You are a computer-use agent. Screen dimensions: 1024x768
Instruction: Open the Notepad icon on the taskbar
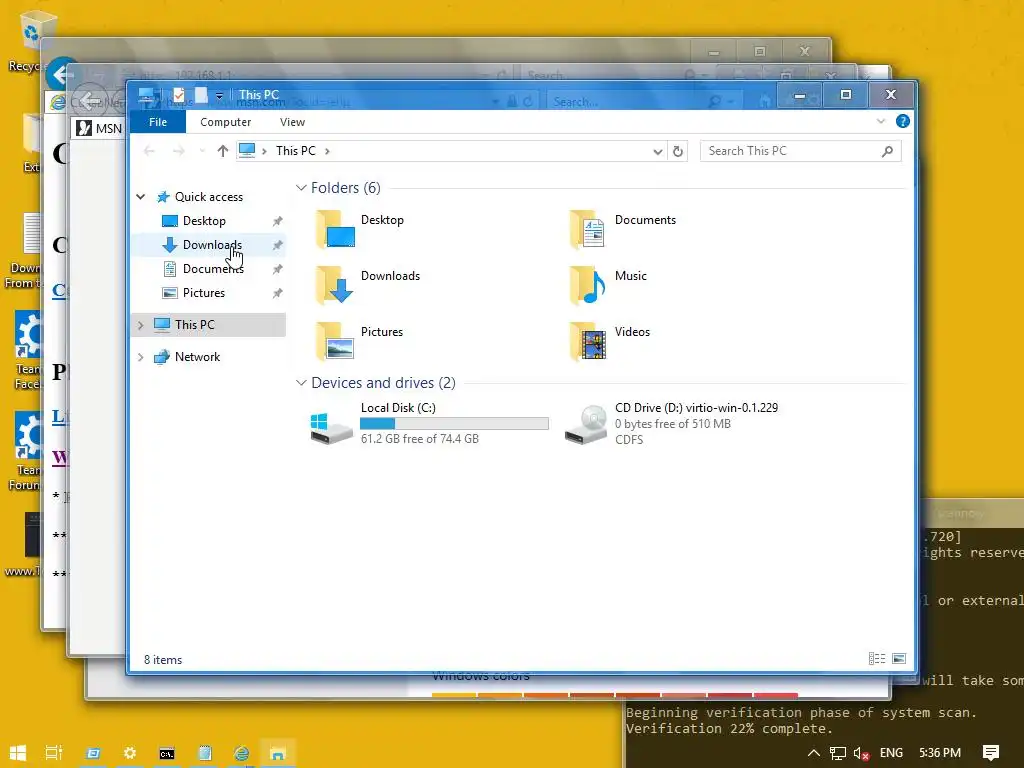[x=204, y=753]
